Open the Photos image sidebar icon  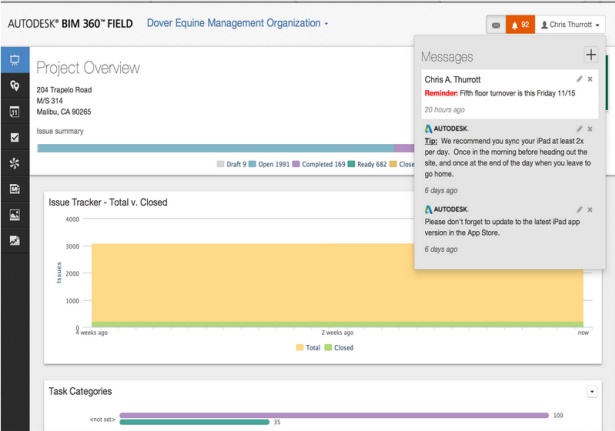[15, 215]
